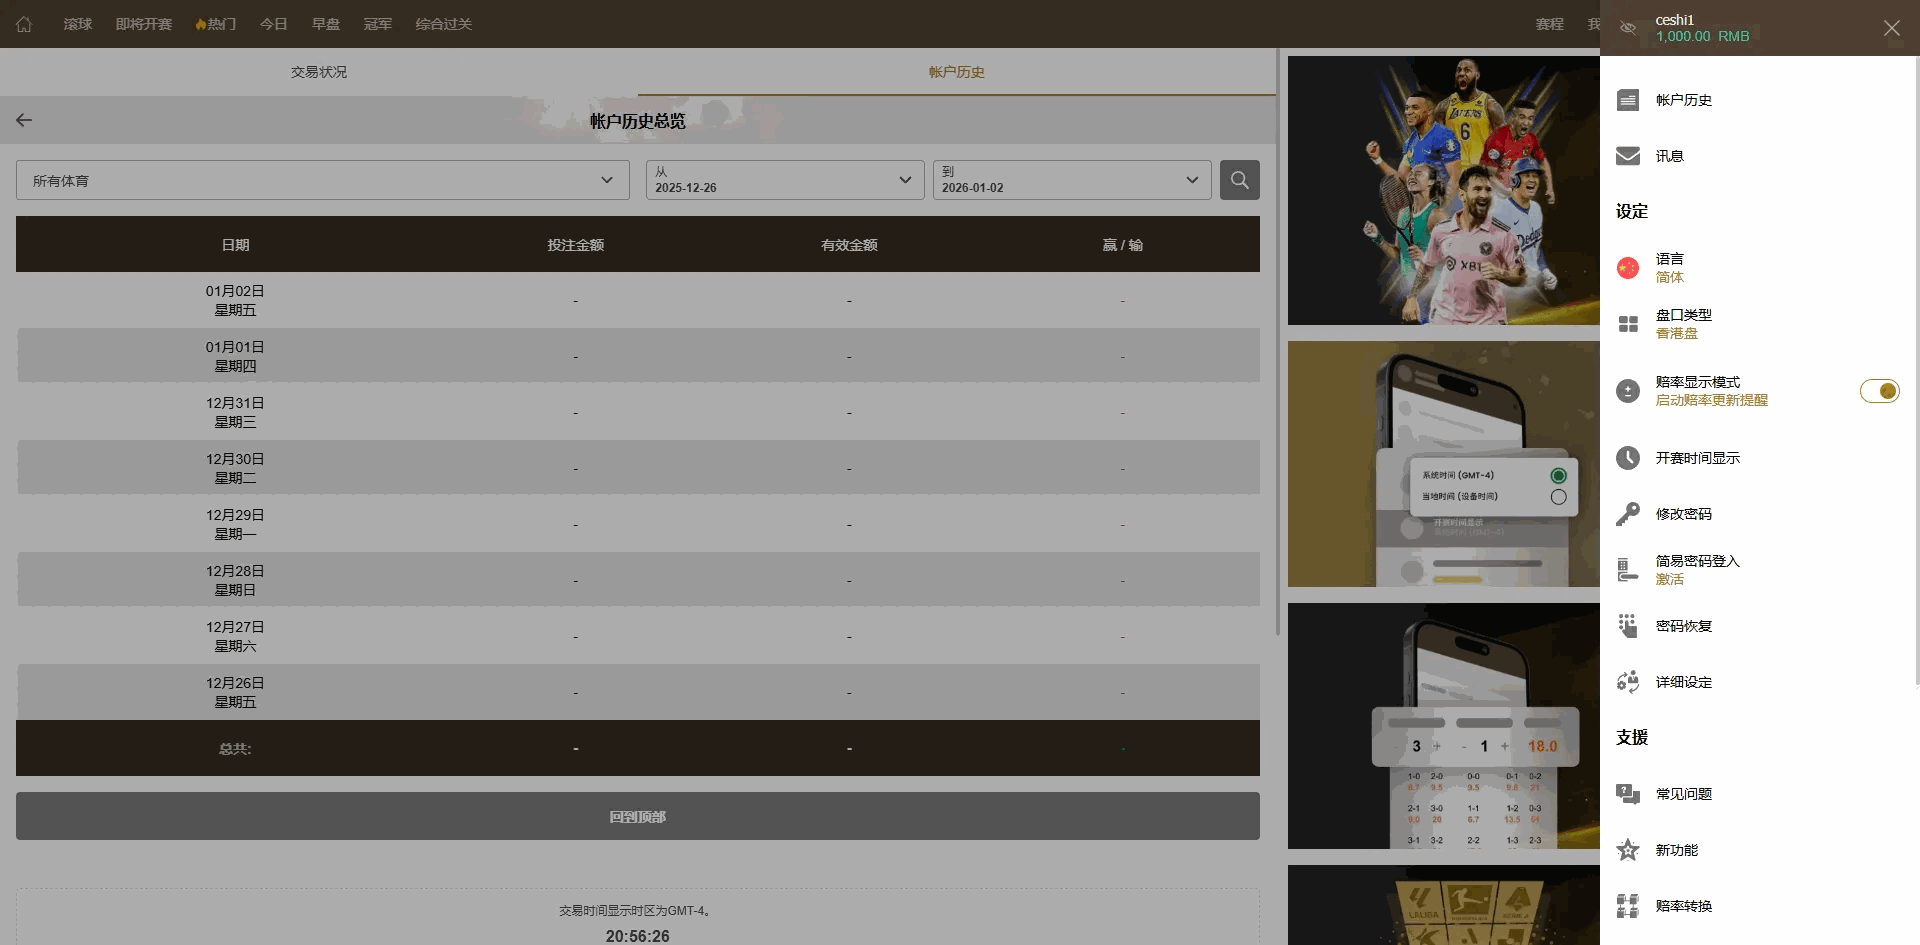The width and height of the screenshot is (1920, 945).
Task: Open the 讯息 messages envelope icon
Action: click(1628, 156)
